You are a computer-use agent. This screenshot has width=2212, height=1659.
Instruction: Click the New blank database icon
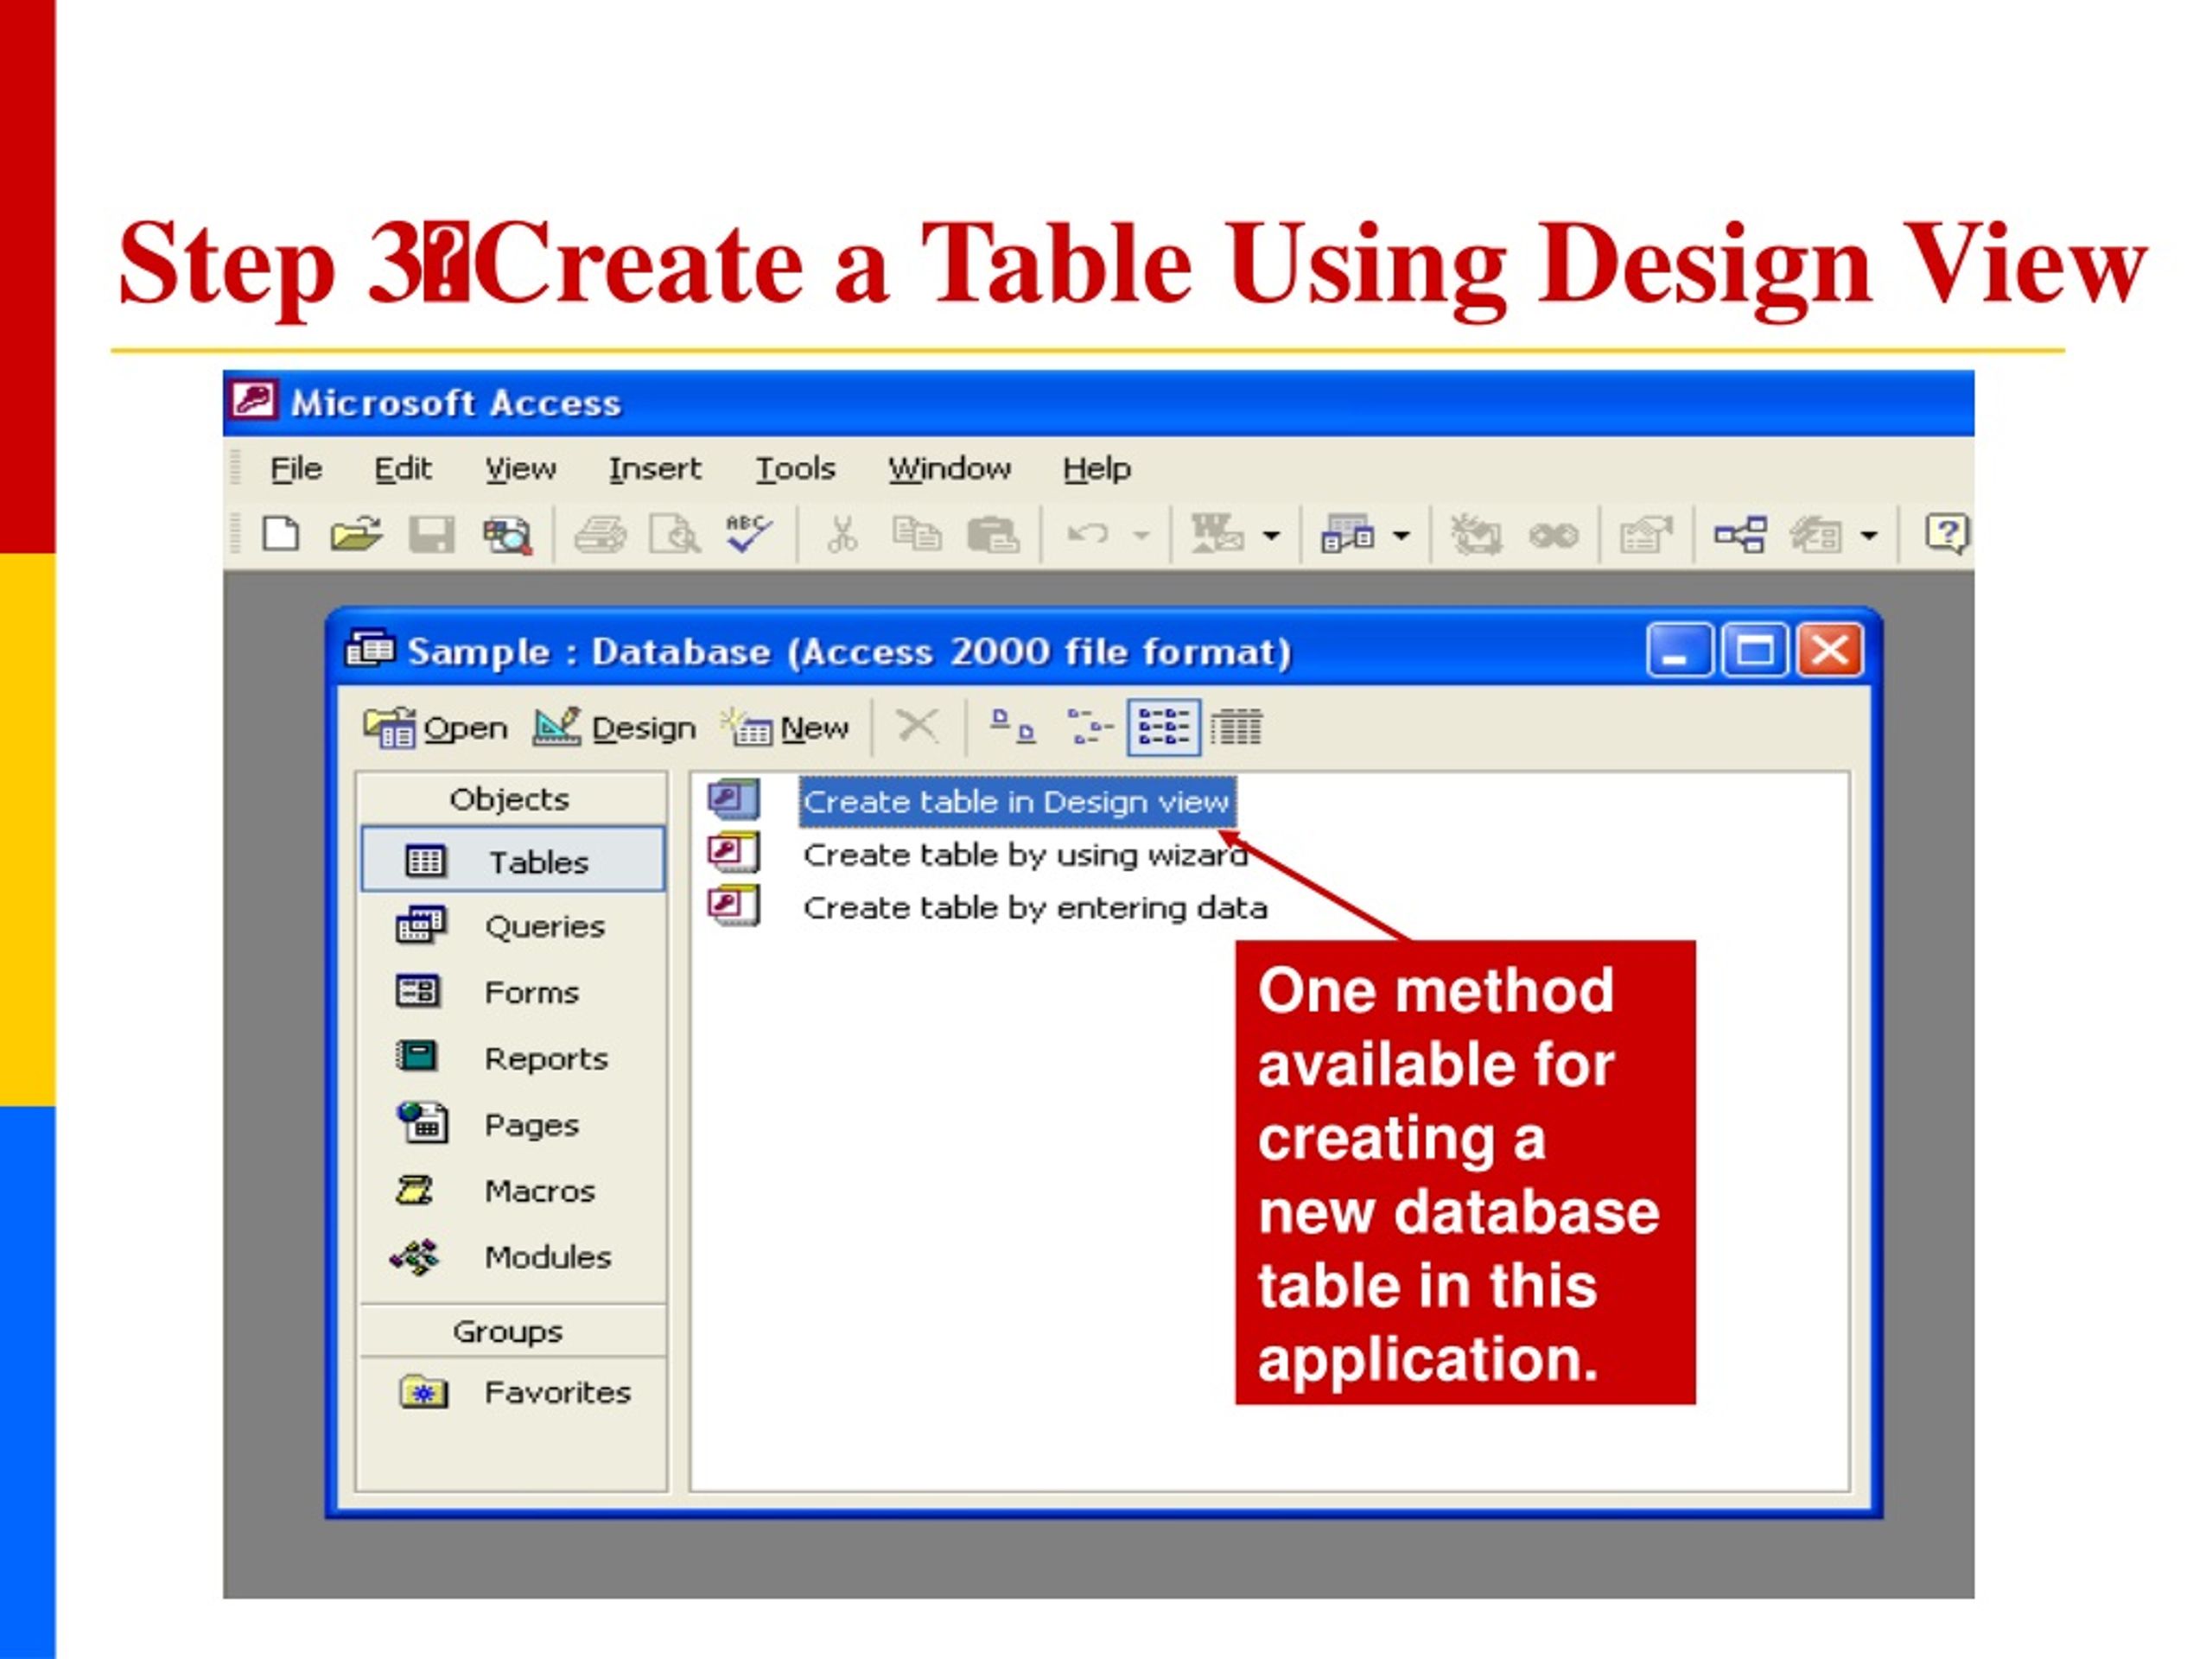coord(280,534)
